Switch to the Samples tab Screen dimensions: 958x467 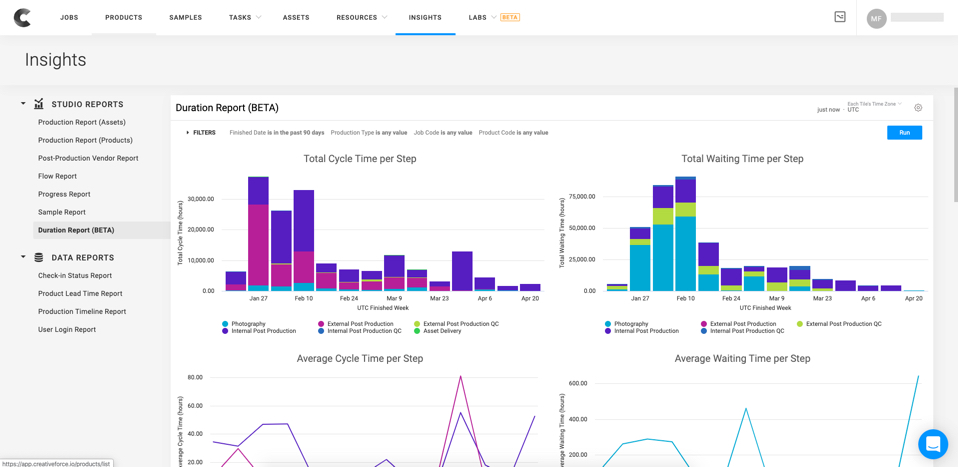185,18
